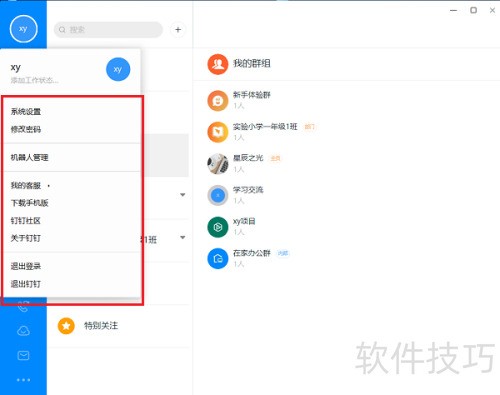Click the 我的群组 heading text
The image size is (500, 395).
pyautogui.click(x=252, y=63)
